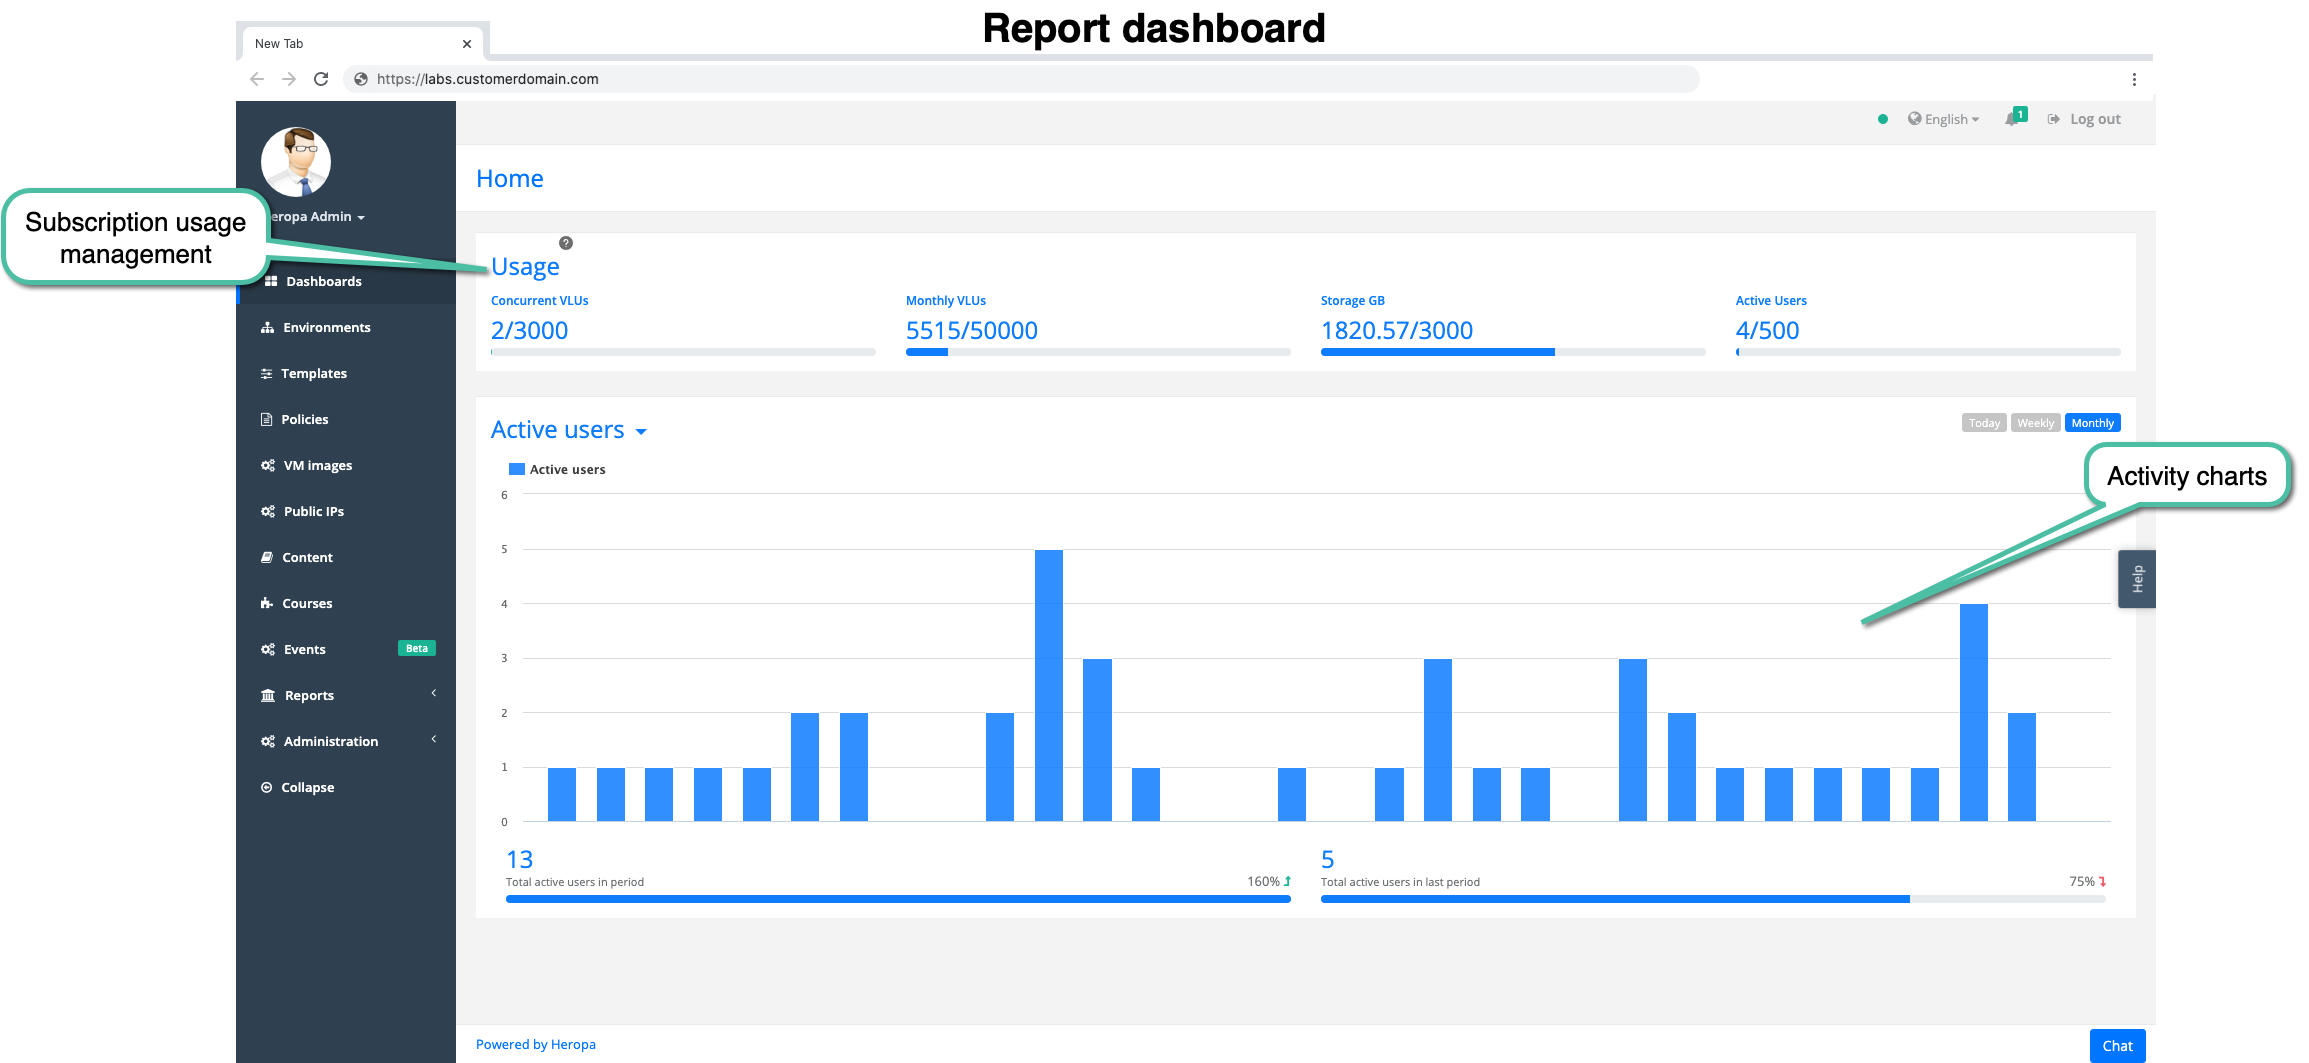Open VM images in the sidebar
Screen dimensions: 2309x1063
(x=317, y=465)
